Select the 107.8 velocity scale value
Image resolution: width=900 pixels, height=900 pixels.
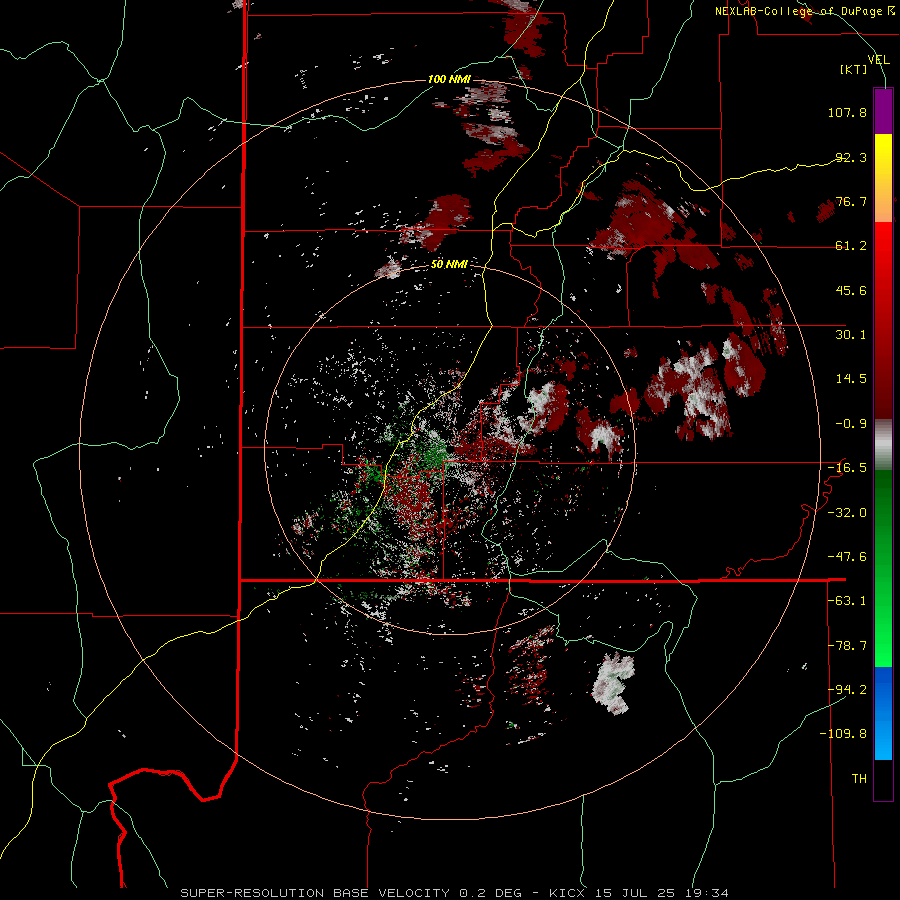(x=847, y=112)
